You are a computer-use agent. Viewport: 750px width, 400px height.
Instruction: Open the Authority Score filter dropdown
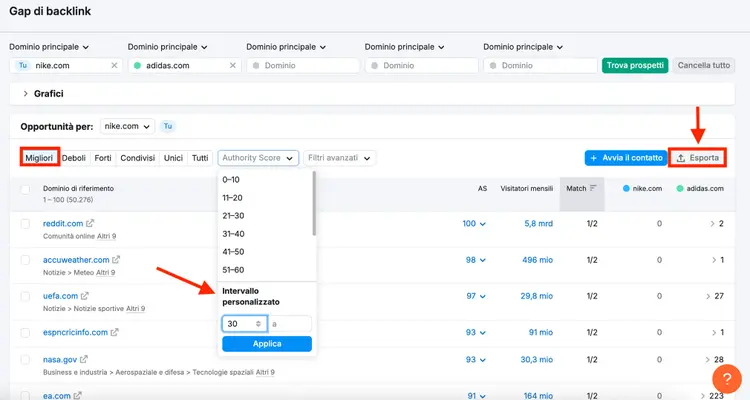(258, 158)
